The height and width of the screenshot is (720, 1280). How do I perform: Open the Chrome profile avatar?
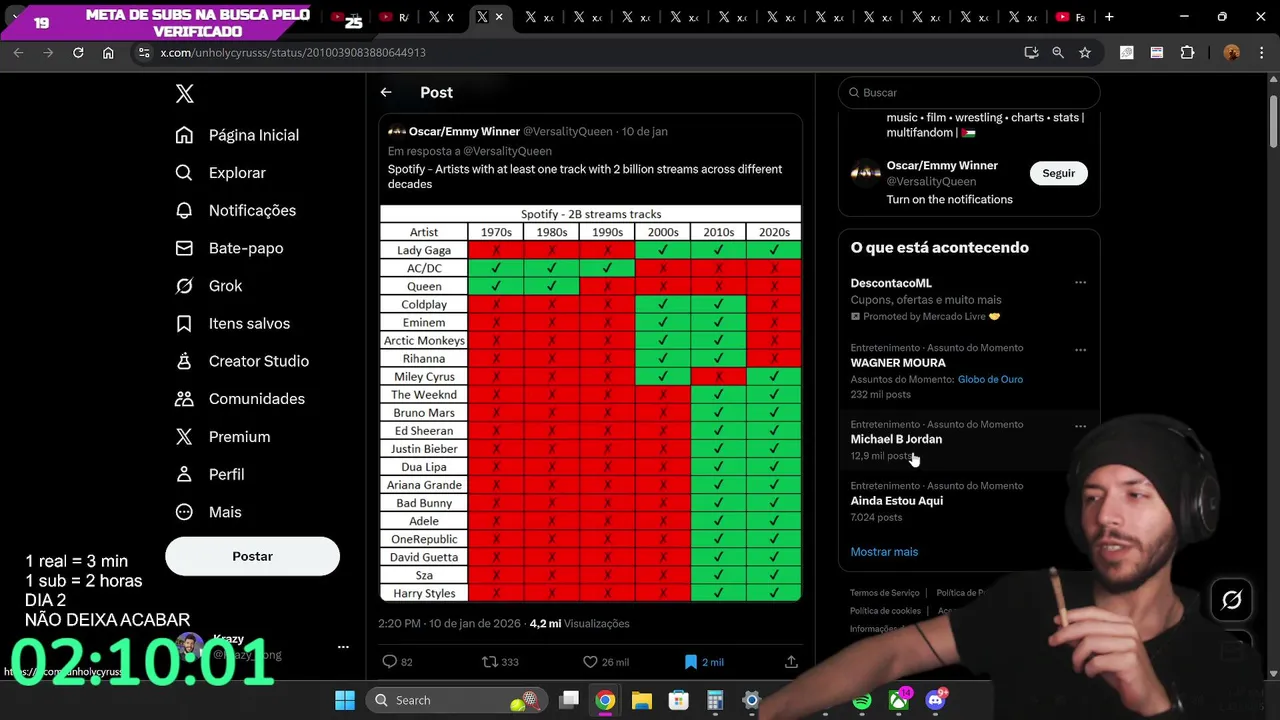pos(1232,53)
